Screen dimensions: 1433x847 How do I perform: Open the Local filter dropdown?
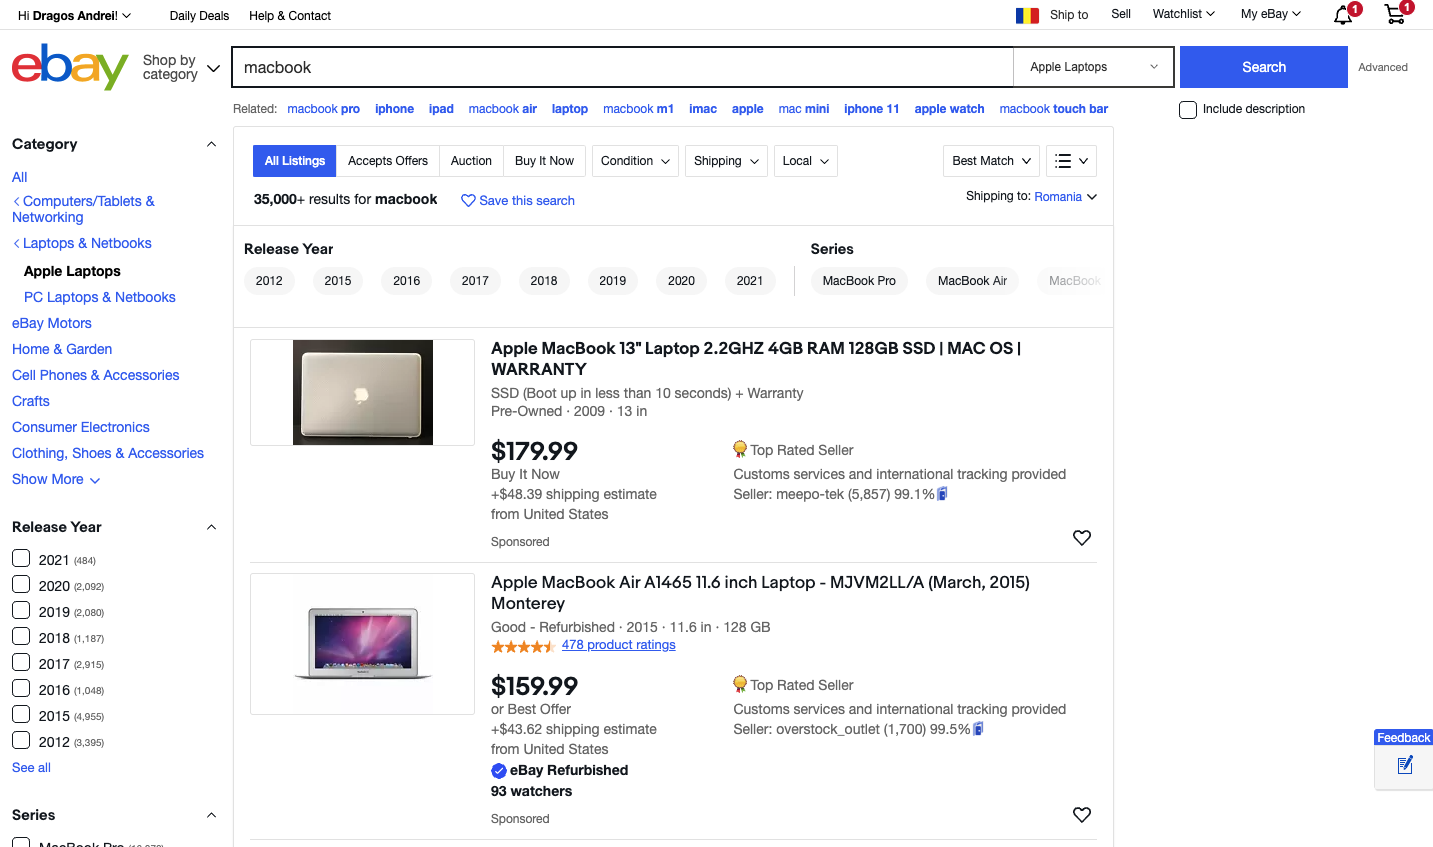tap(806, 161)
